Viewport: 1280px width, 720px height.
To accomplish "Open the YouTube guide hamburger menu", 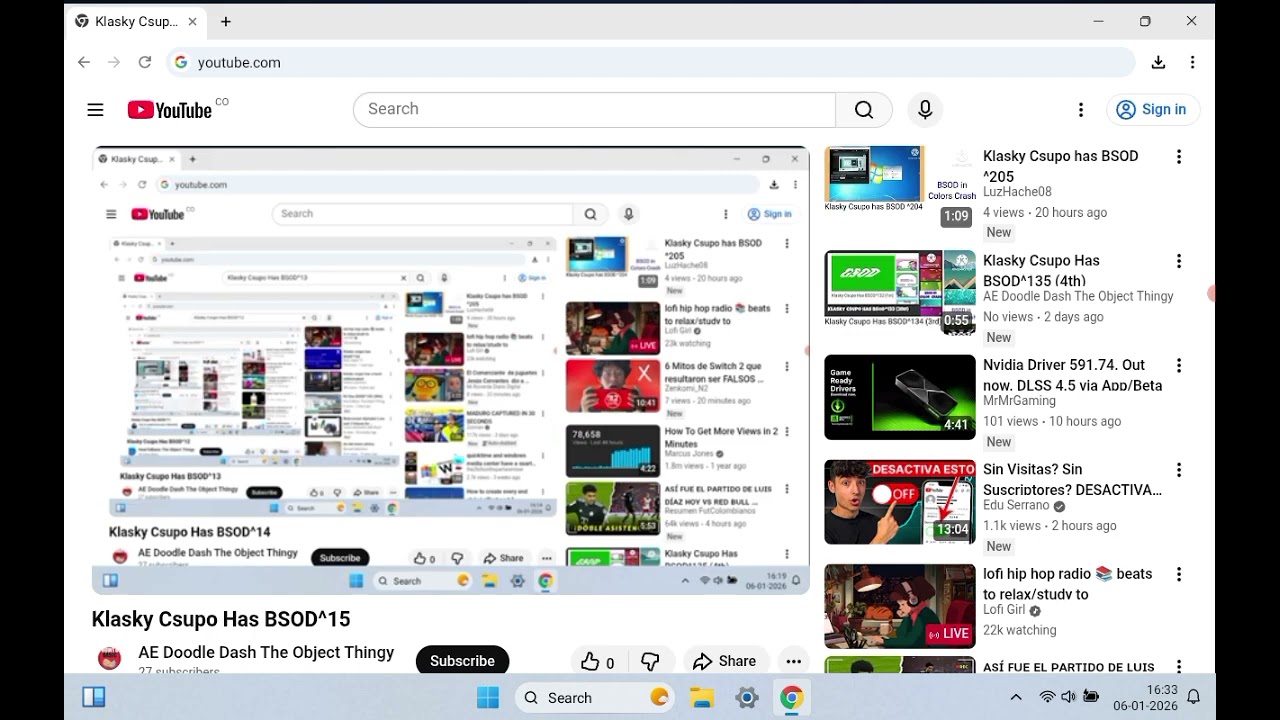I will point(95,110).
